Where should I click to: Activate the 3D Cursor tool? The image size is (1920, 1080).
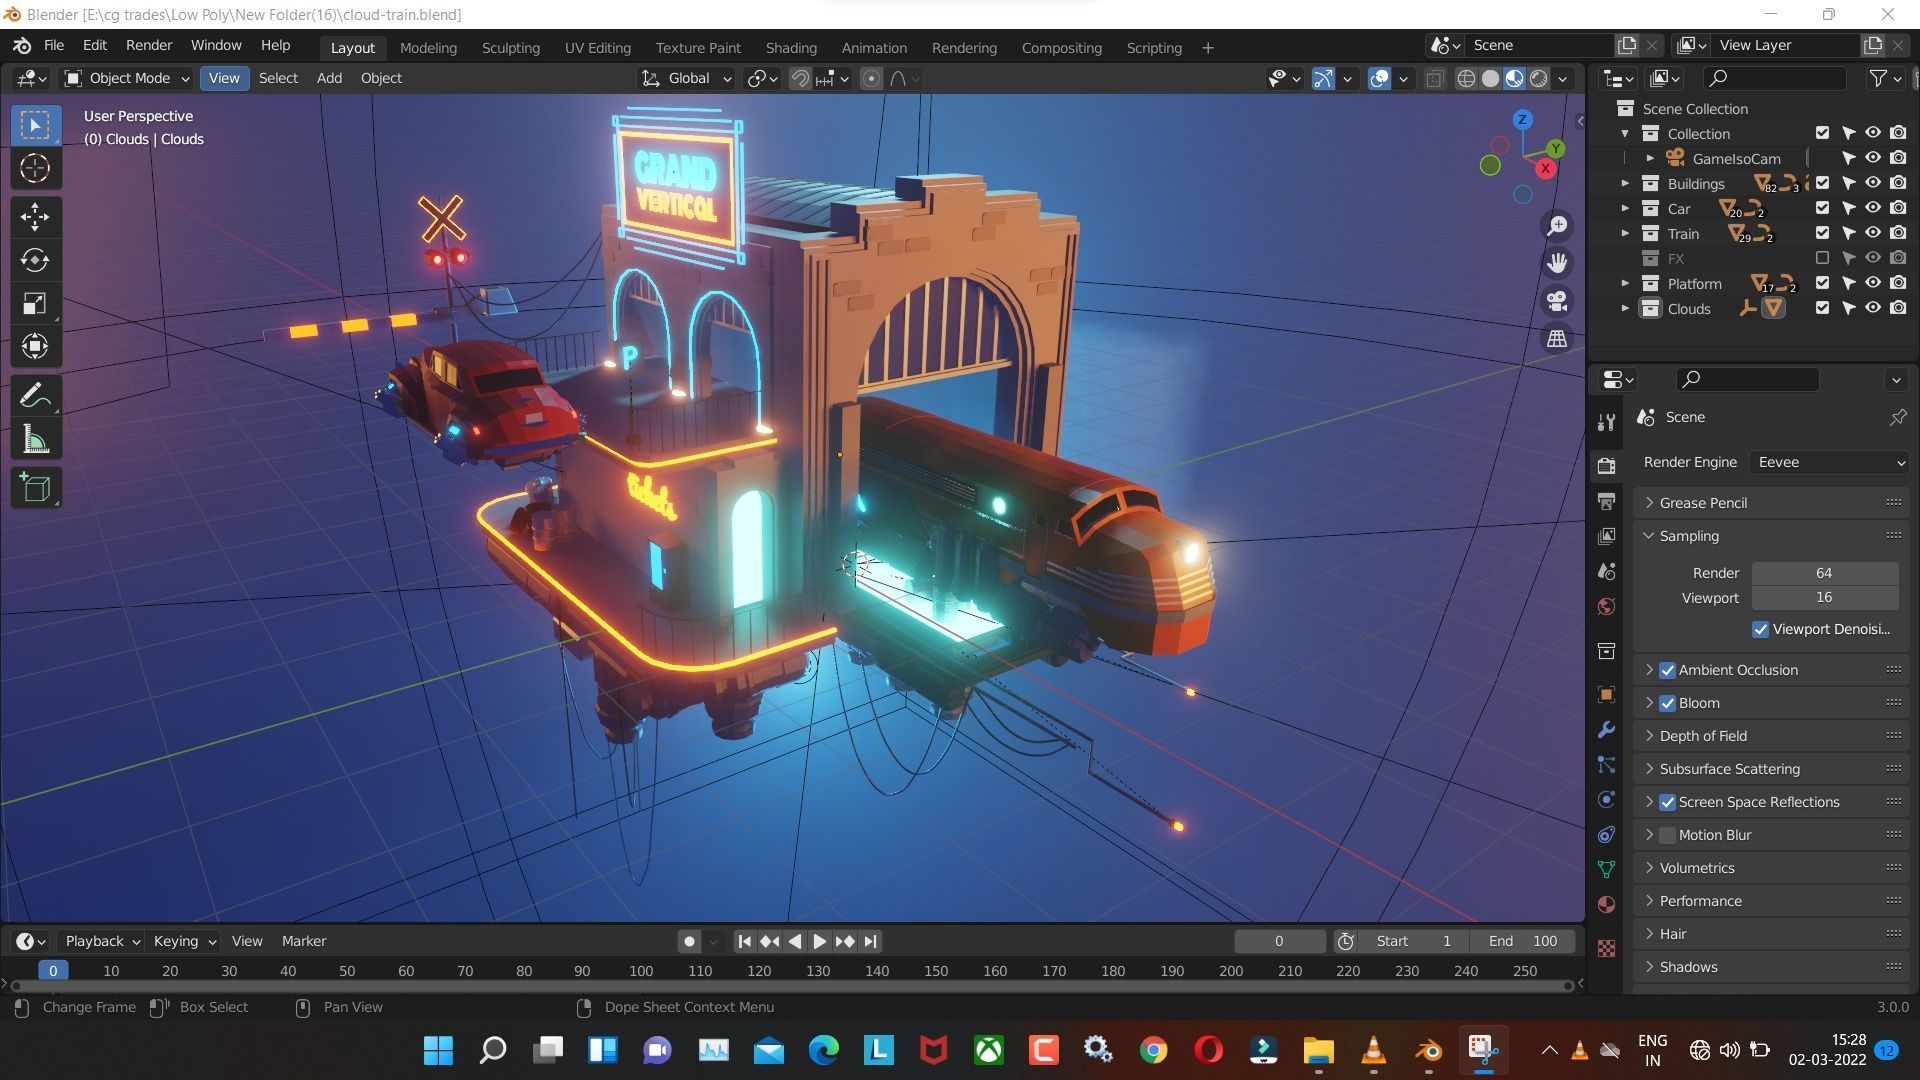pos(35,168)
